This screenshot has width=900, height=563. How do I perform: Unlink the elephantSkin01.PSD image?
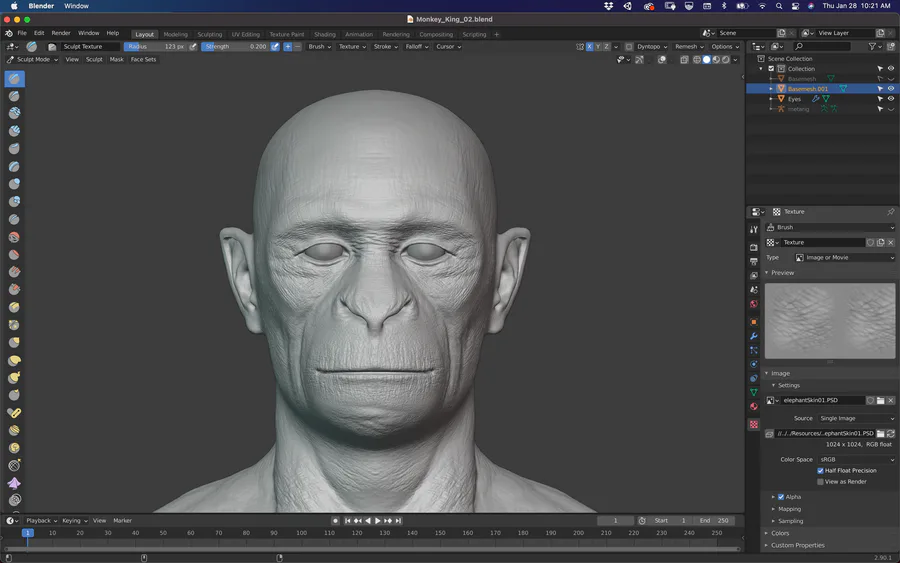tap(891, 400)
